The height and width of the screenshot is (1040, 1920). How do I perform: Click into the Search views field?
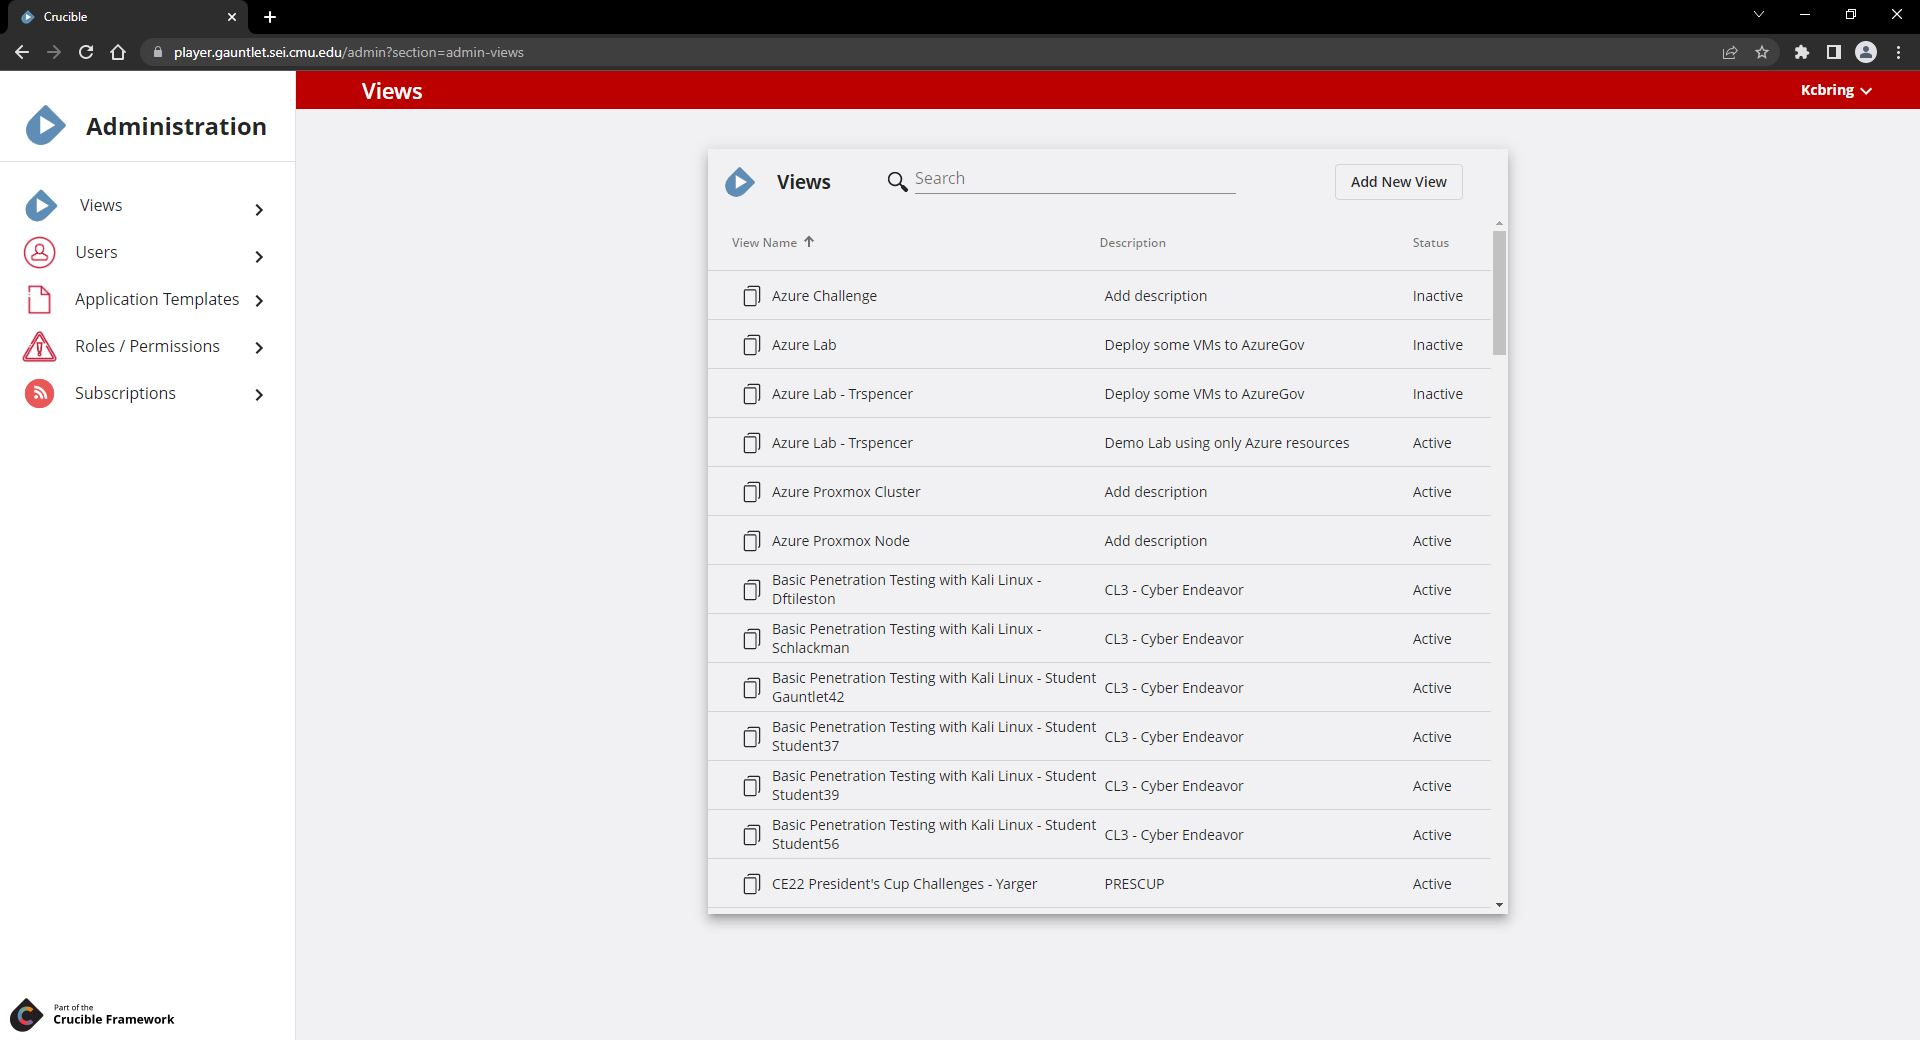pyautogui.click(x=1074, y=179)
